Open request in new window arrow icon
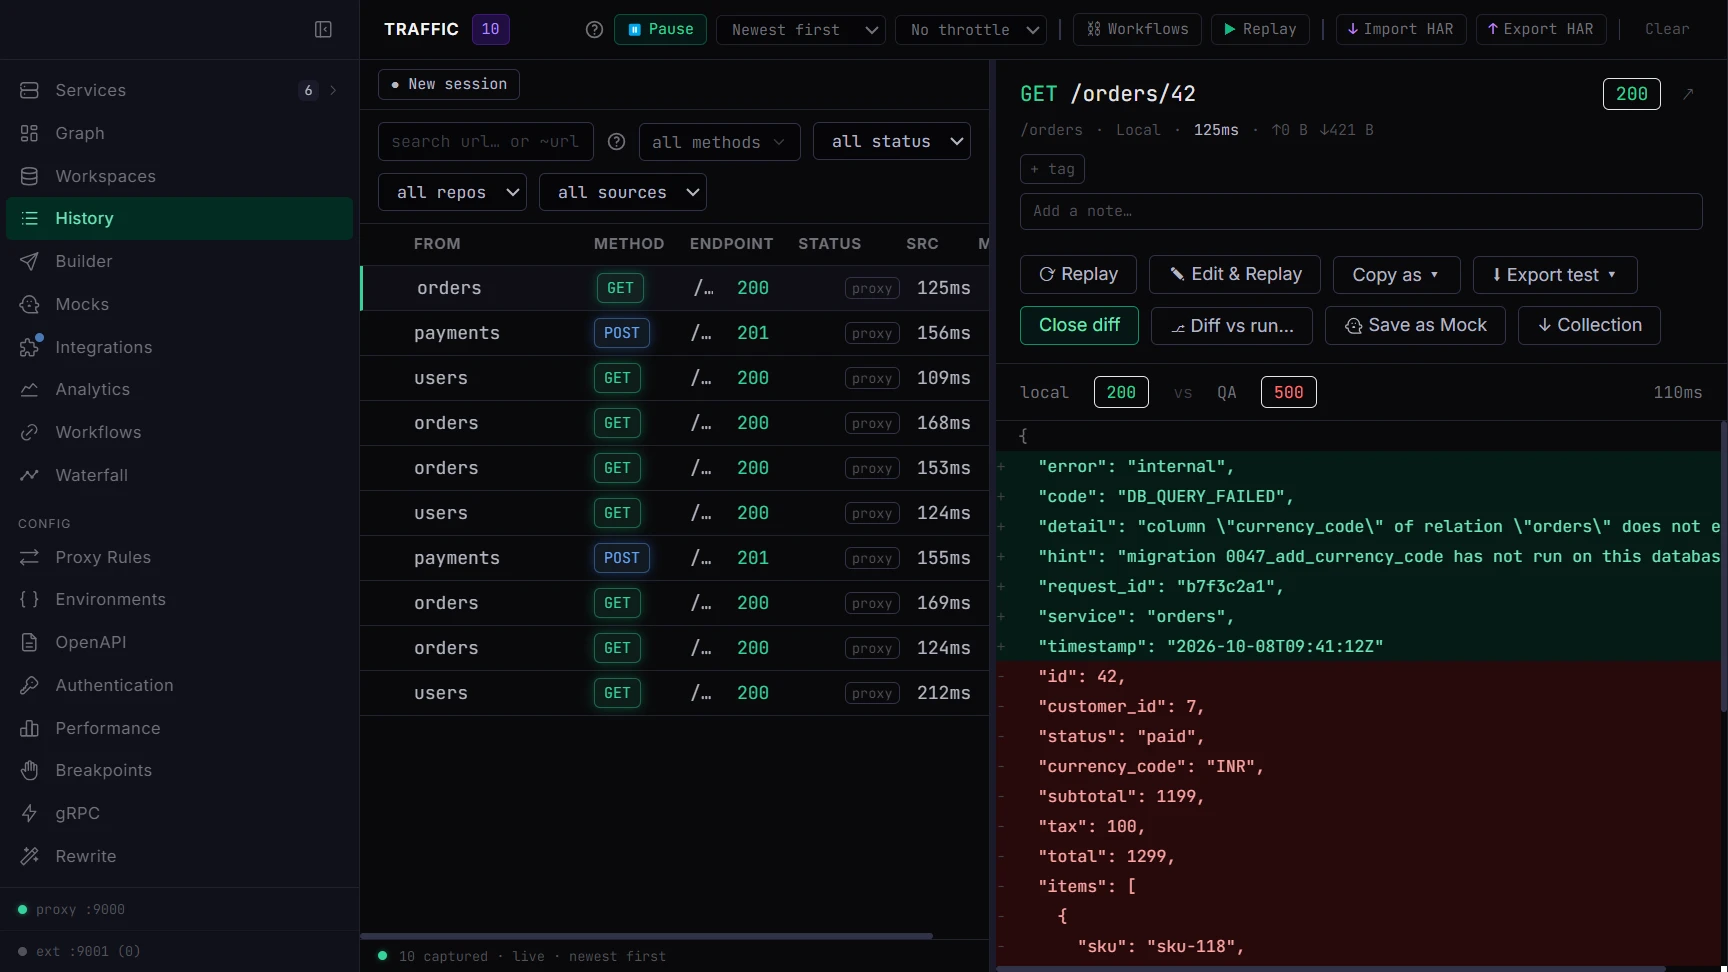 coord(1688,94)
